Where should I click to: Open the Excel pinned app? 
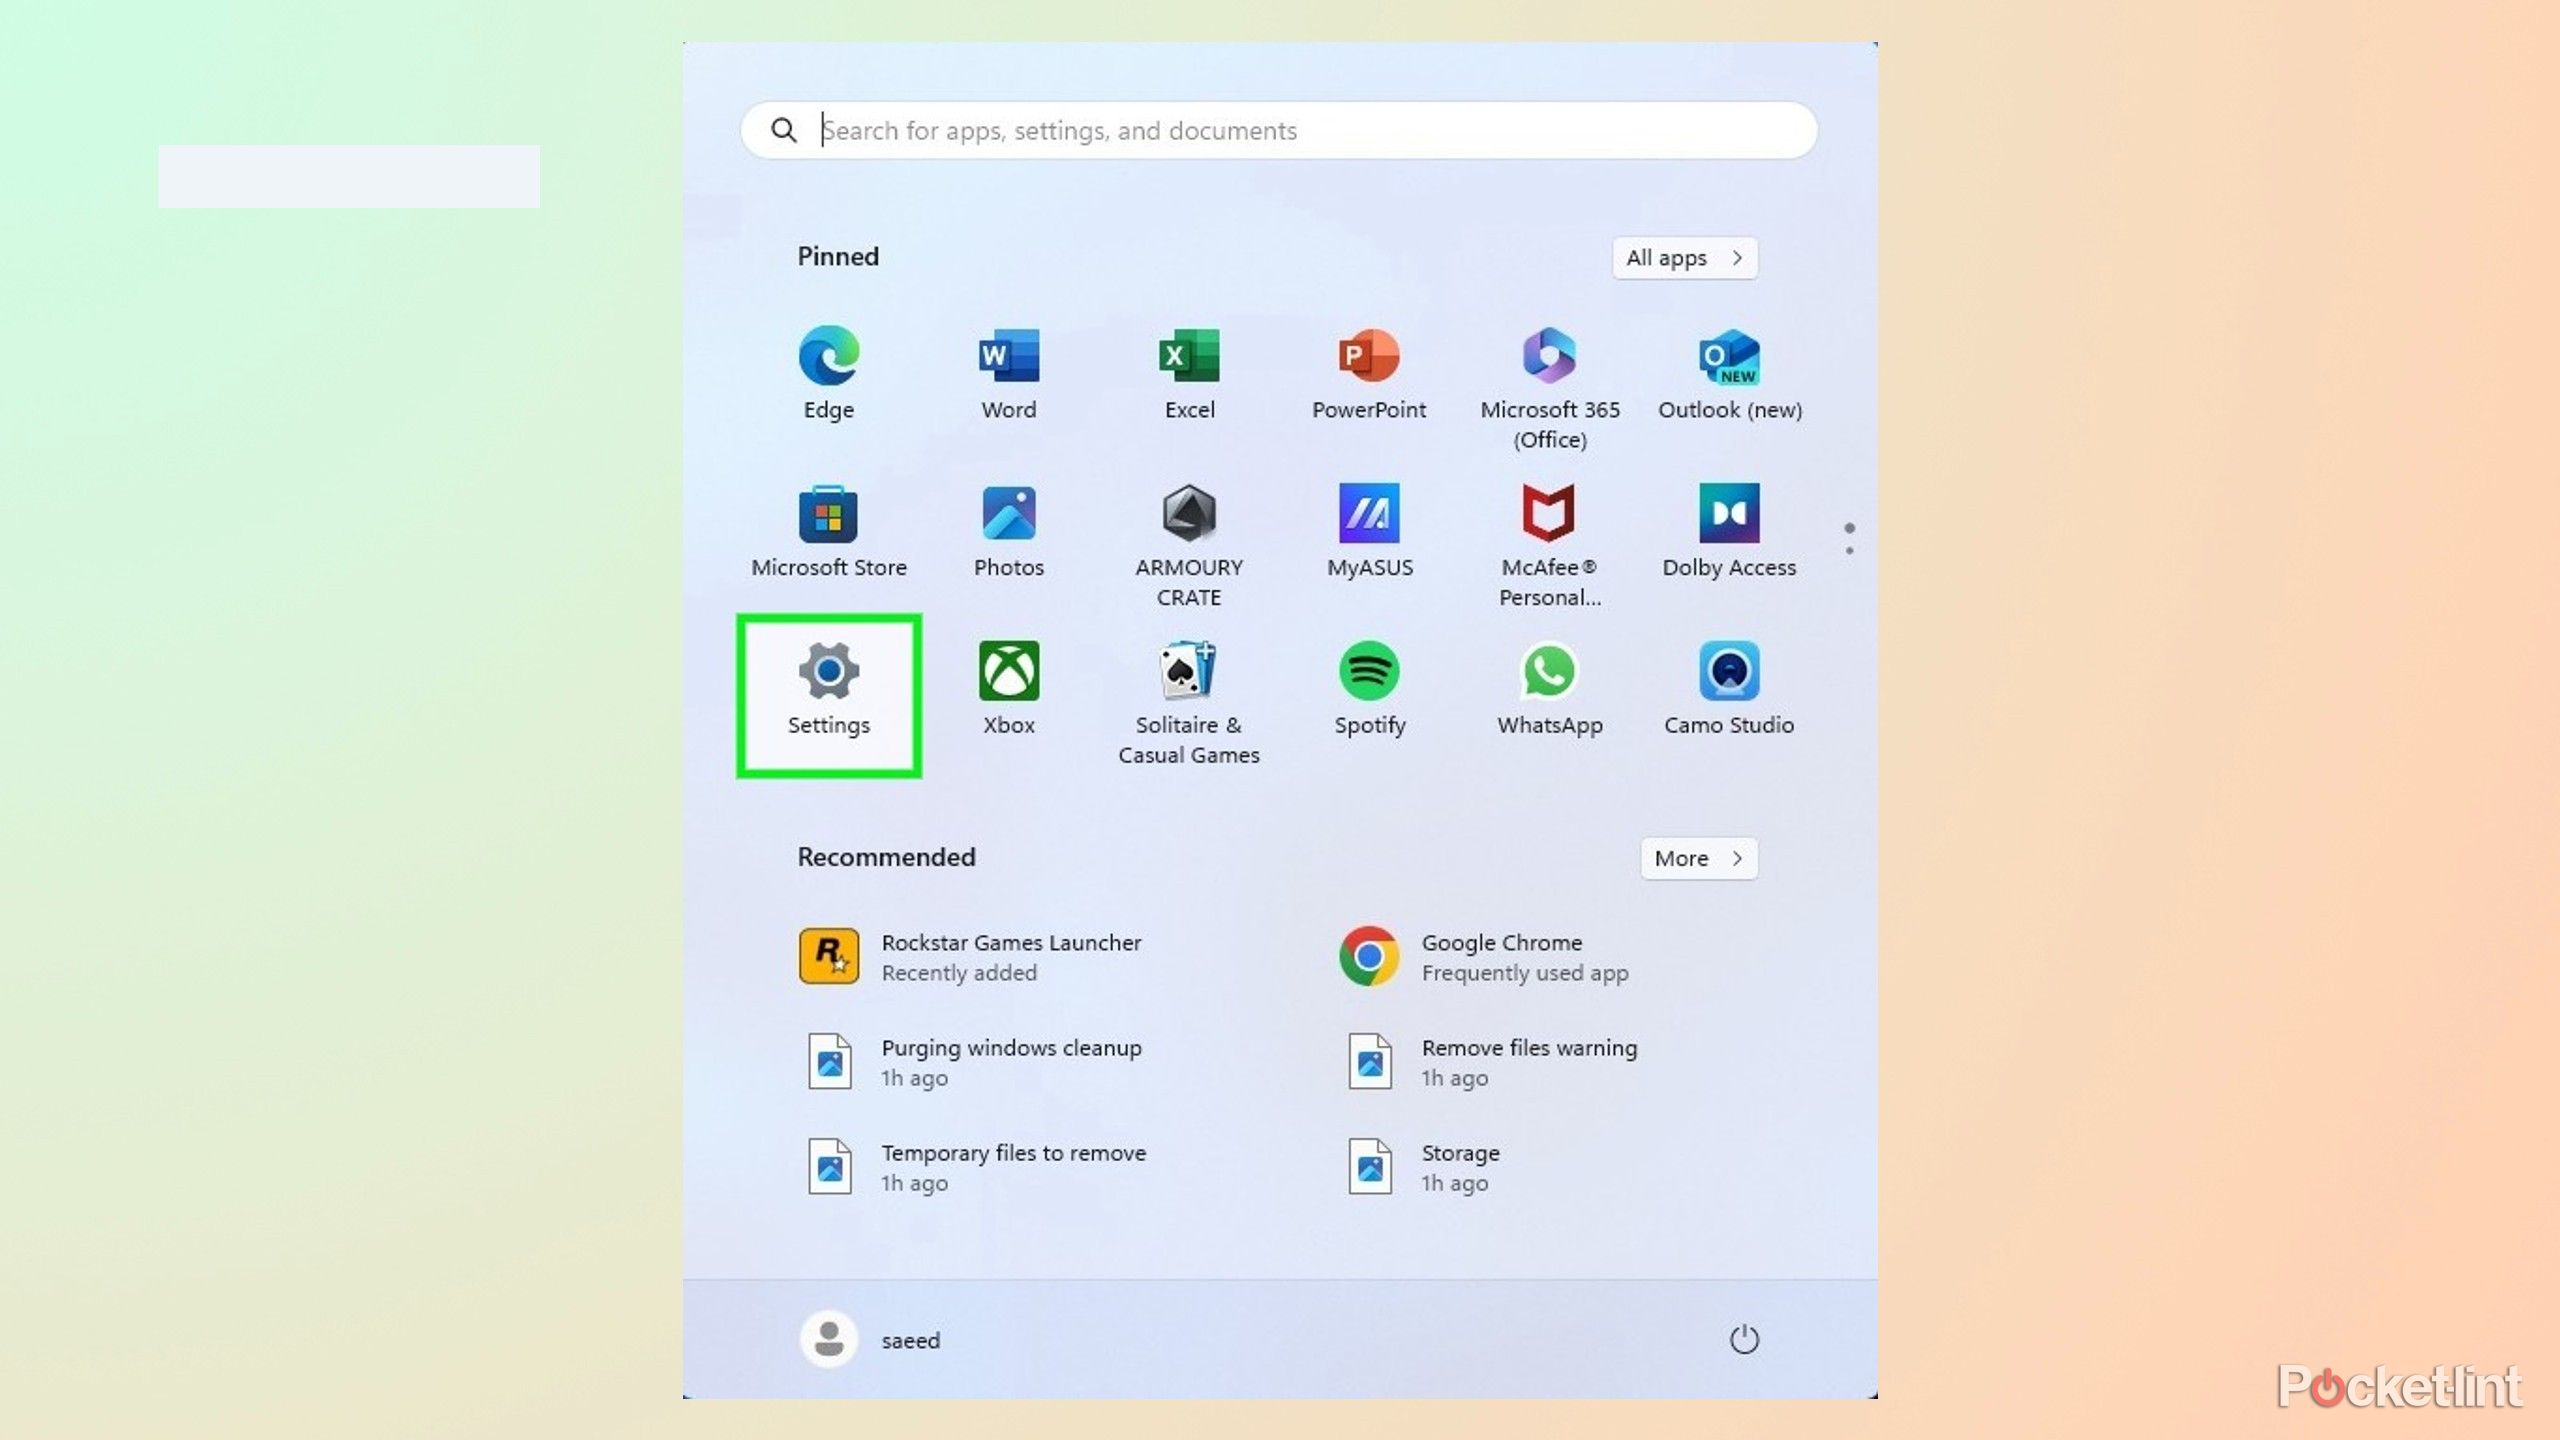pos(1189,373)
